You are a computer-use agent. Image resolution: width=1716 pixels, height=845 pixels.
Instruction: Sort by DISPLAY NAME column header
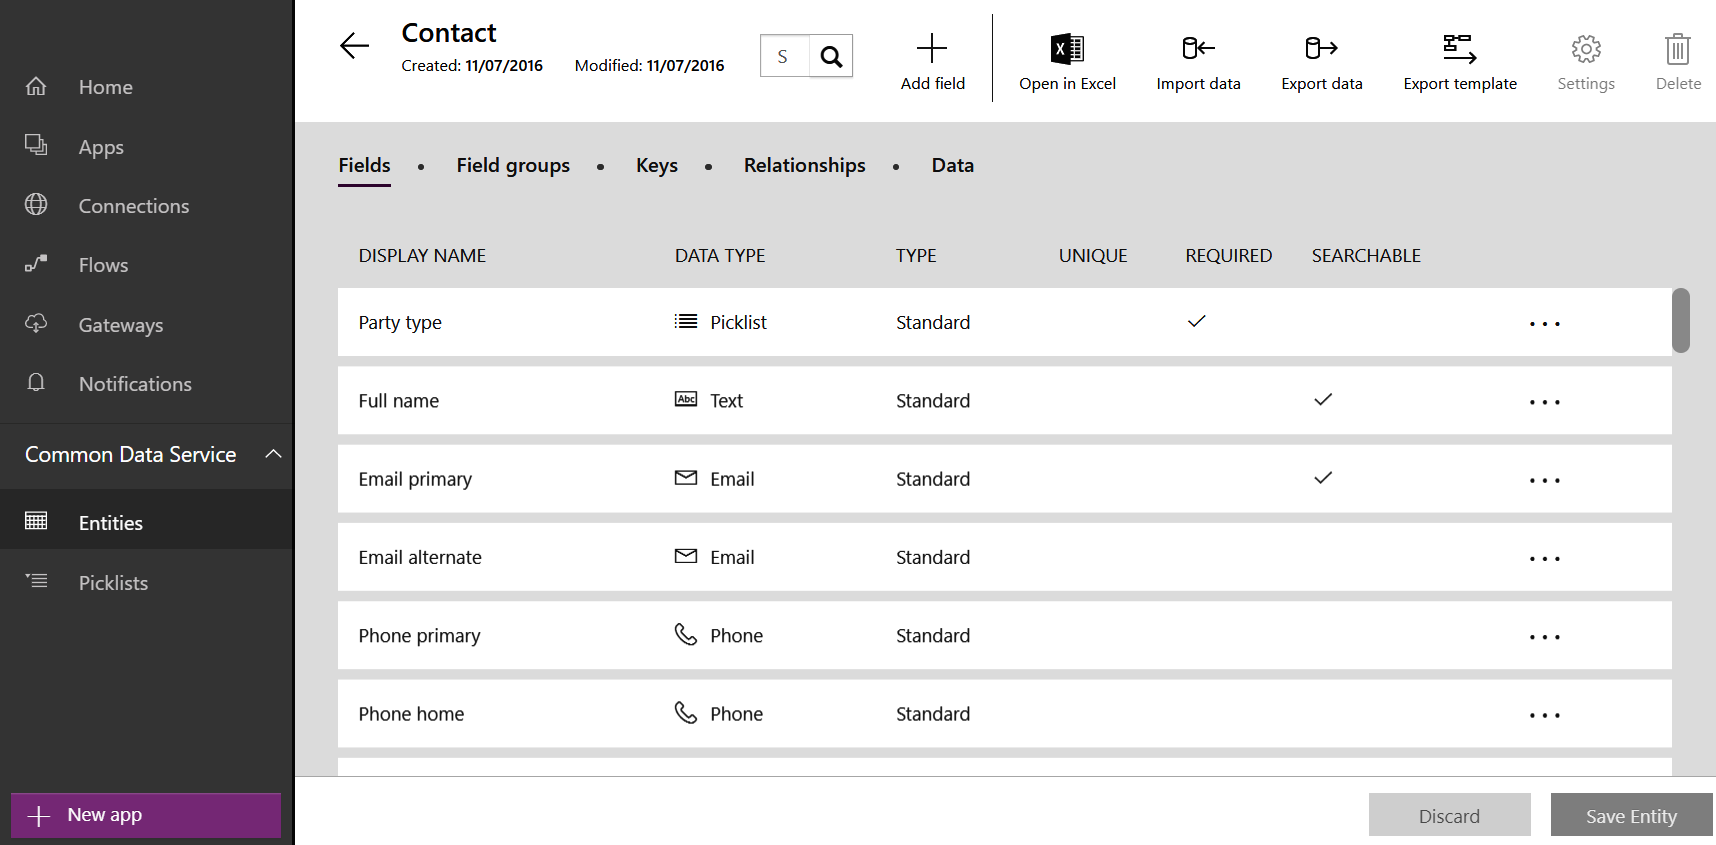click(x=422, y=256)
